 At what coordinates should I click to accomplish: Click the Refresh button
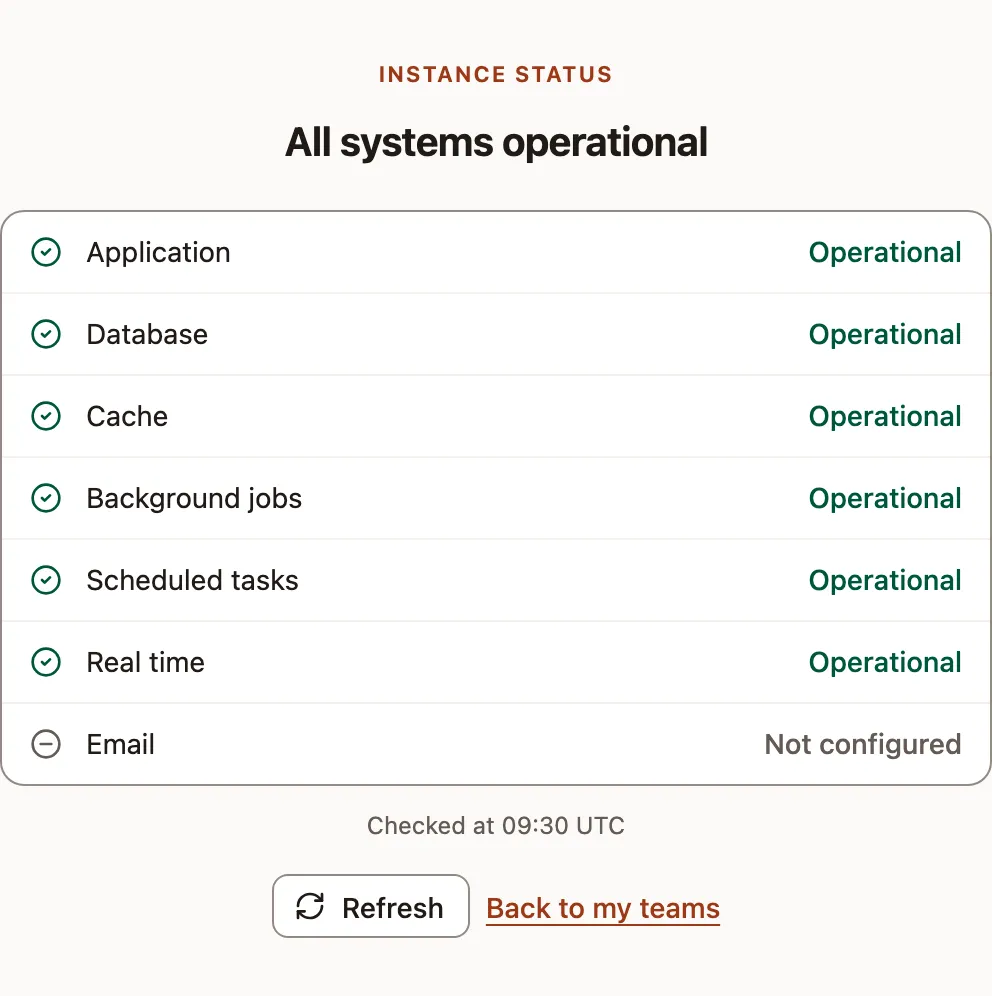tap(371, 906)
